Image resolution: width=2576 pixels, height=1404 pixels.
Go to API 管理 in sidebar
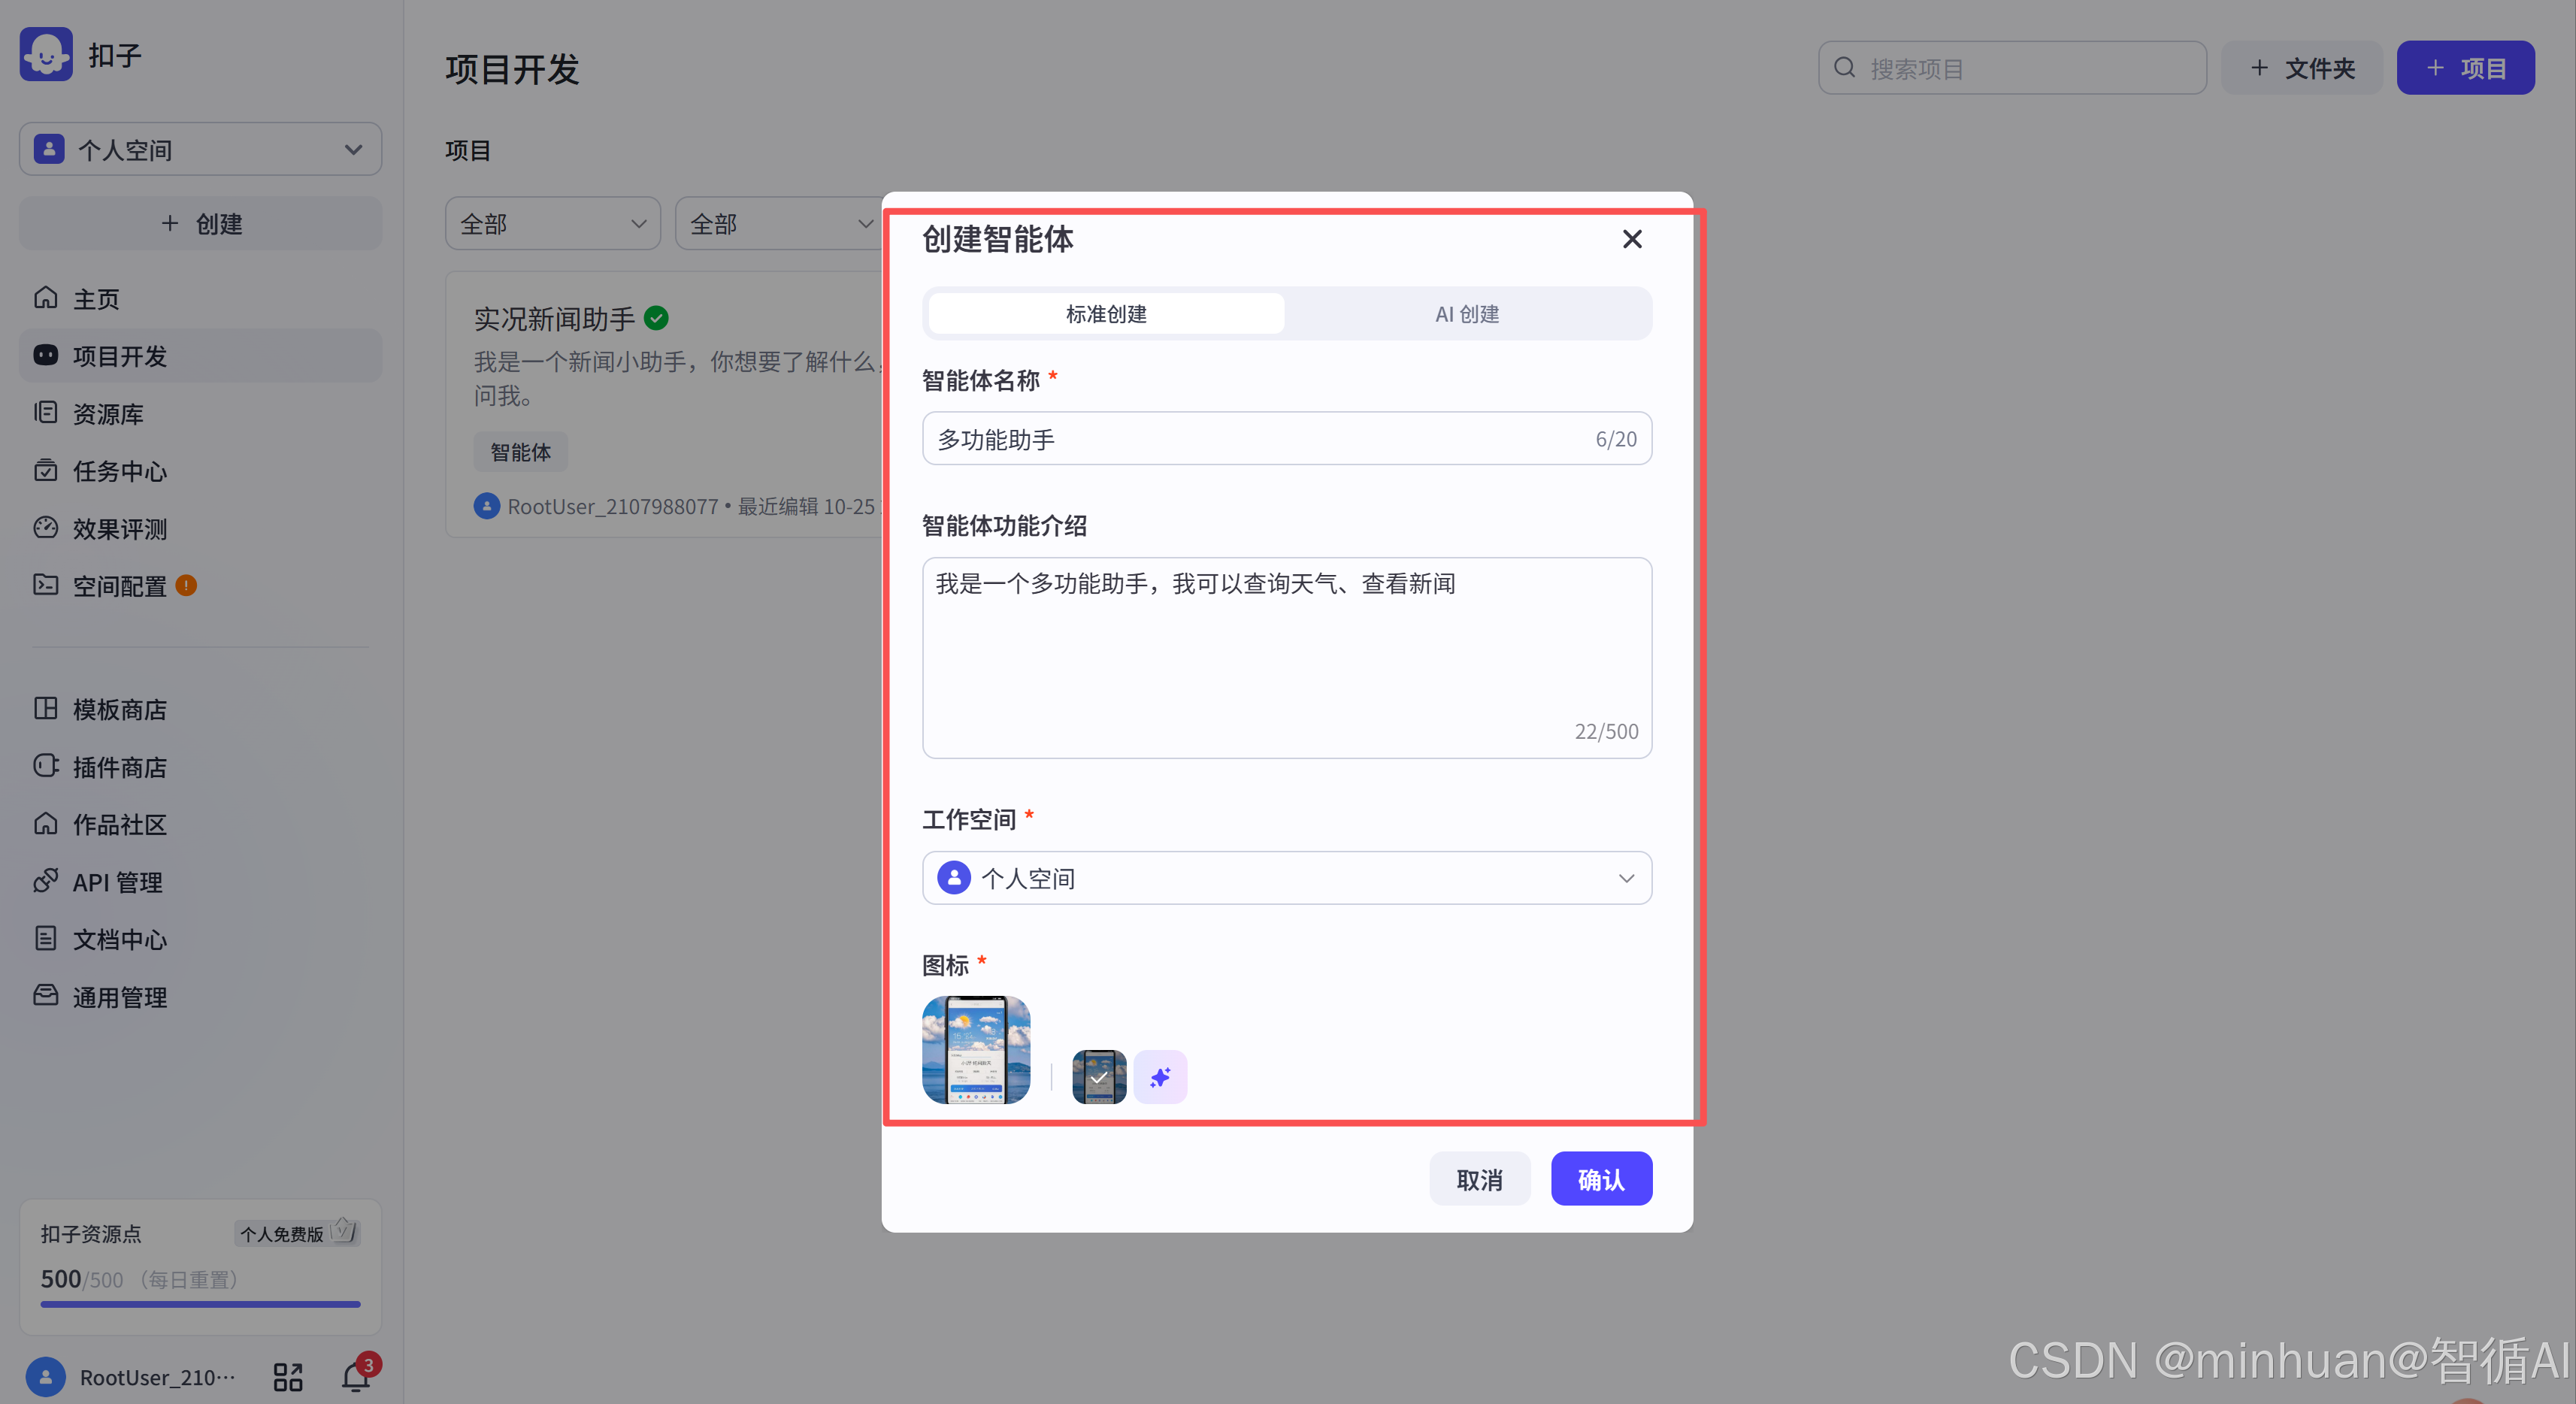(x=117, y=882)
